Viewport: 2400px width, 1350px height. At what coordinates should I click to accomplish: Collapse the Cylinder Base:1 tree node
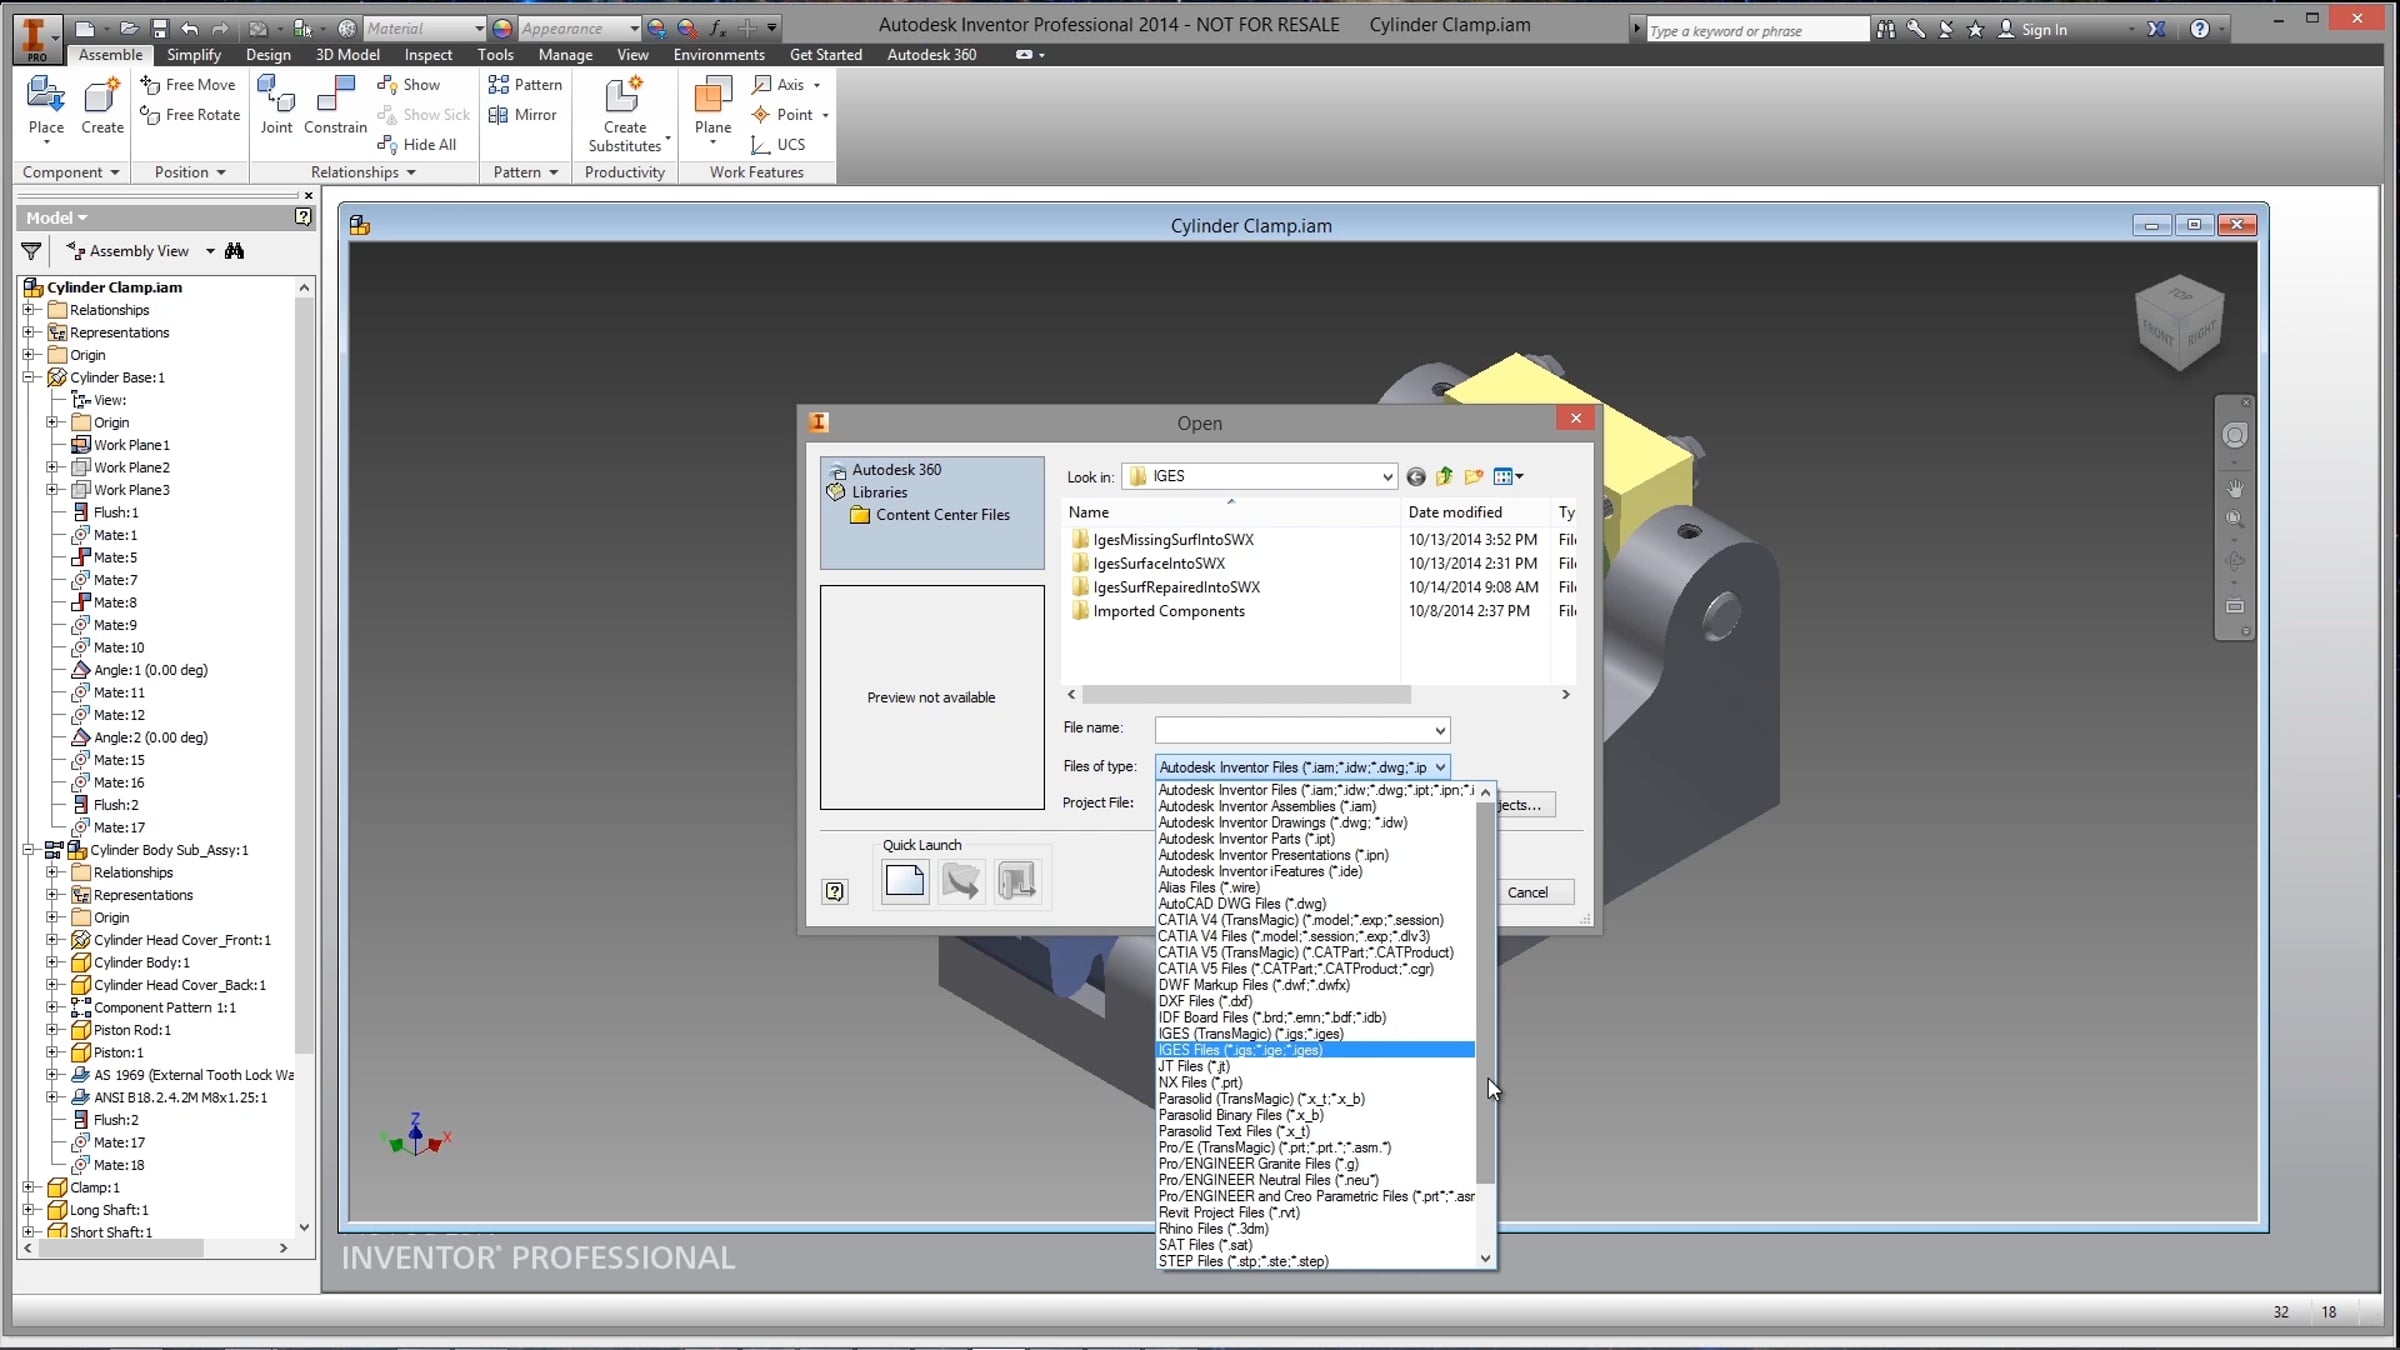29,377
